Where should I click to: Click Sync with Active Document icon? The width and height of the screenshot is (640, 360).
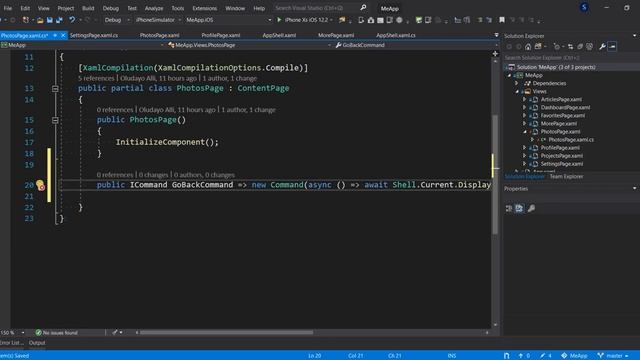pyautogui.click(x=570, y=47)
